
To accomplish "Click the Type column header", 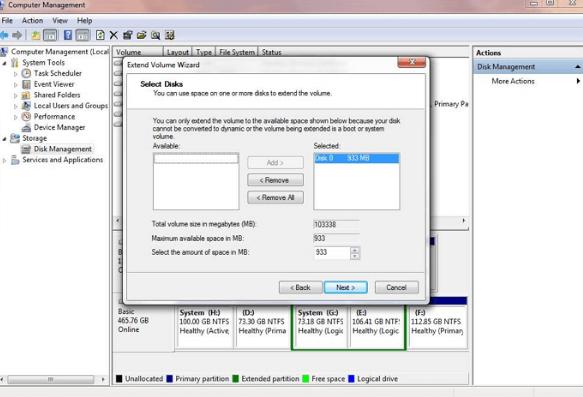I will [x=204, y=52].
